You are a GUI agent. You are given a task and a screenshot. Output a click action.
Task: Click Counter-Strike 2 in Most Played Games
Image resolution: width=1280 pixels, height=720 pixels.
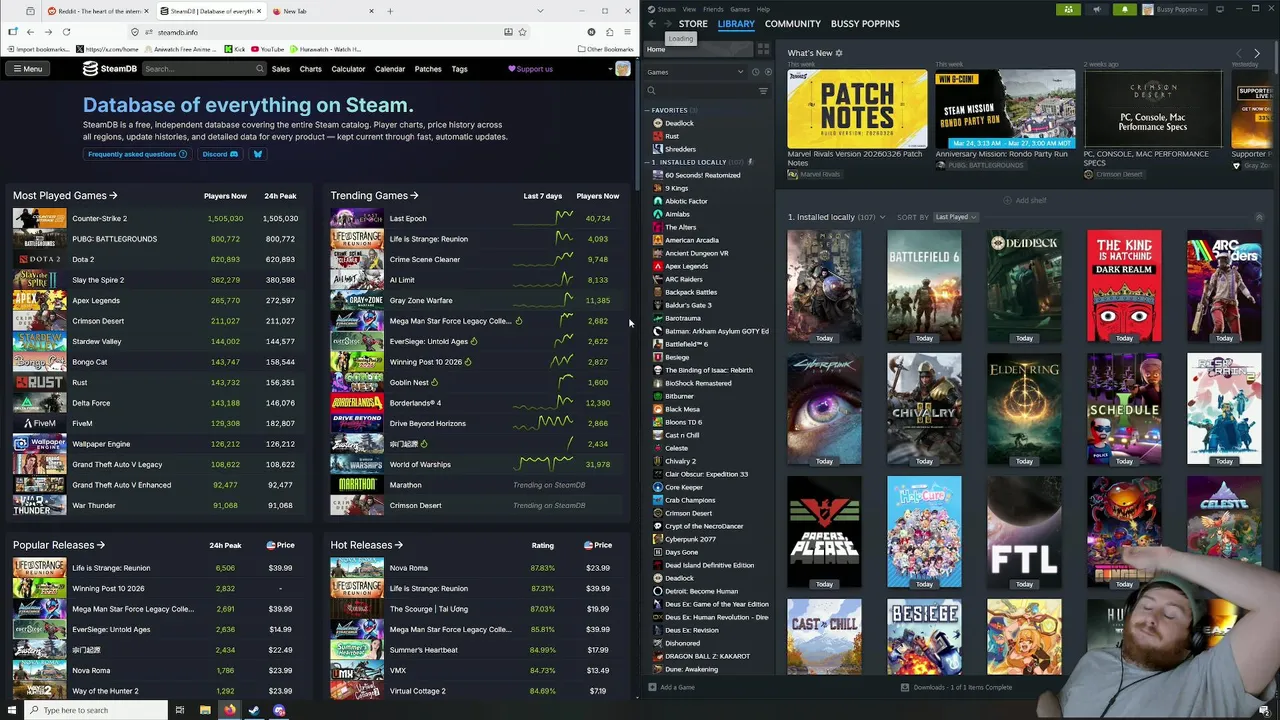99,218
